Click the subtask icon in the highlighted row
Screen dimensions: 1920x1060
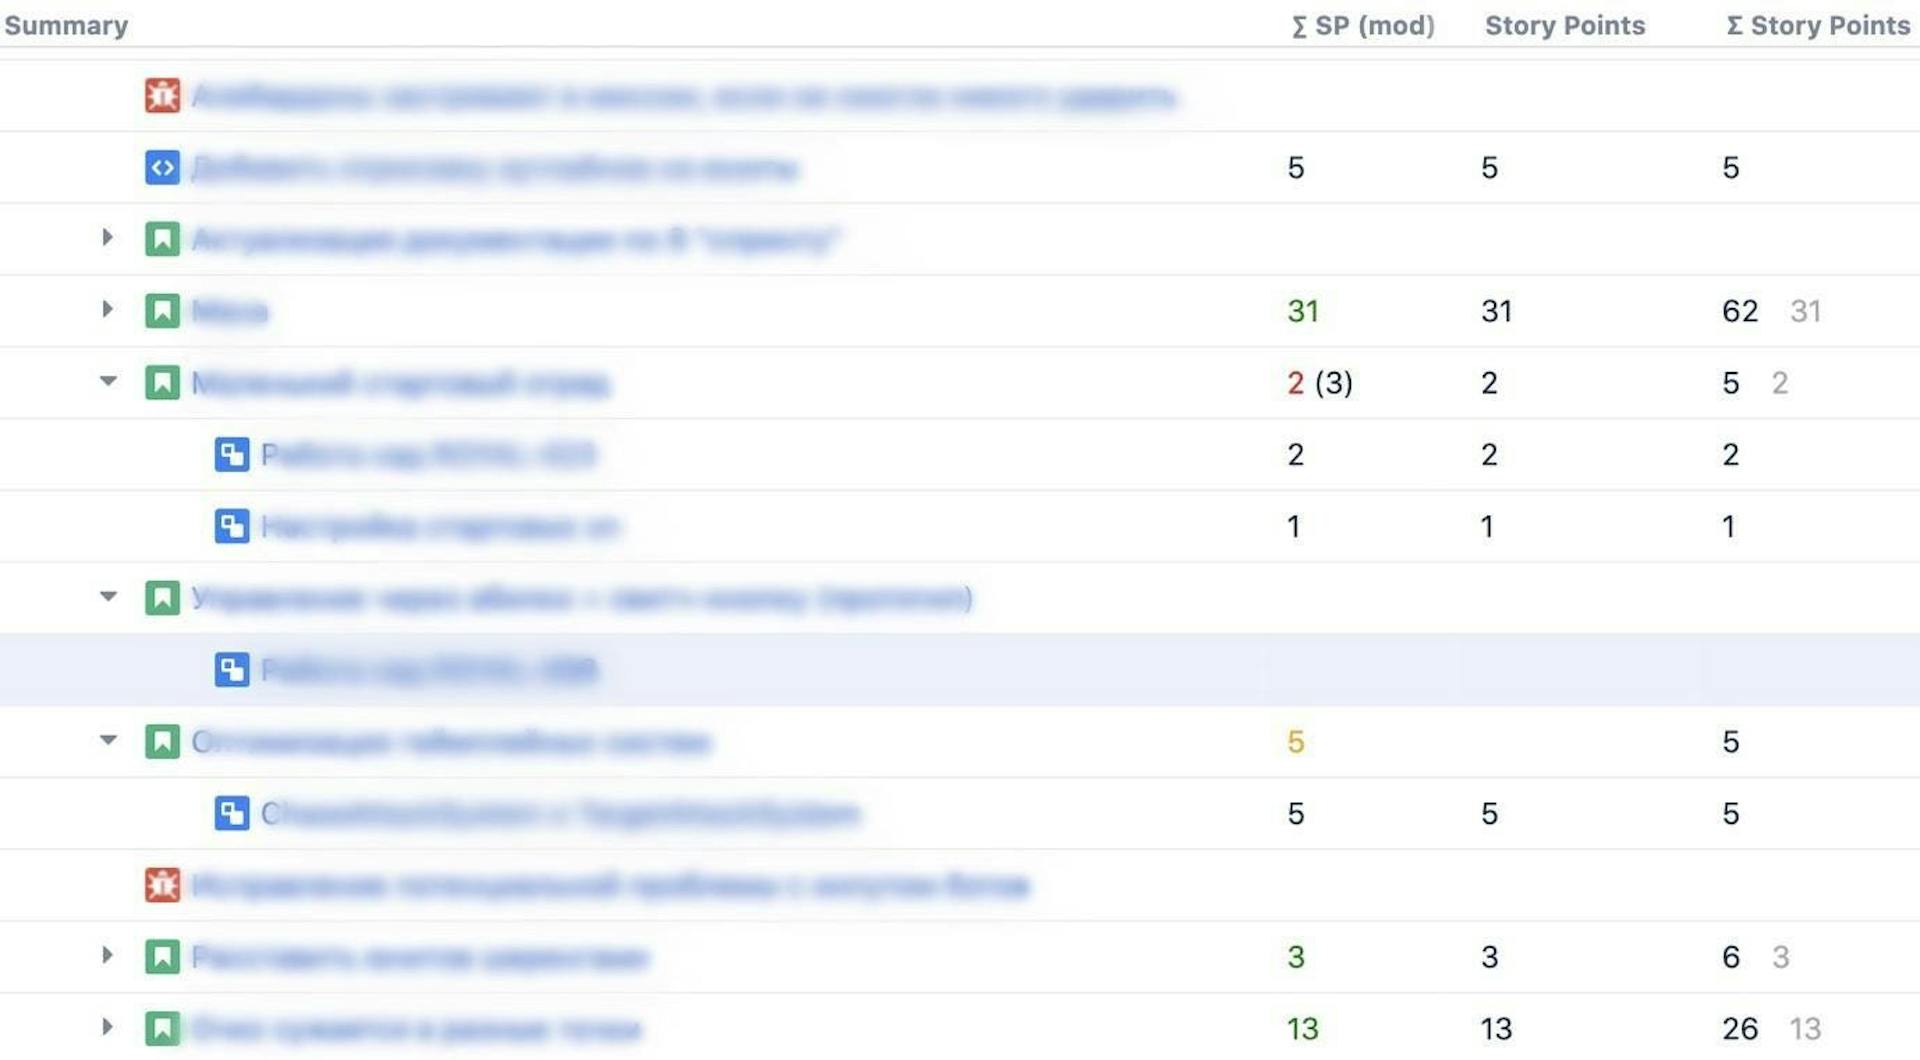231,670
